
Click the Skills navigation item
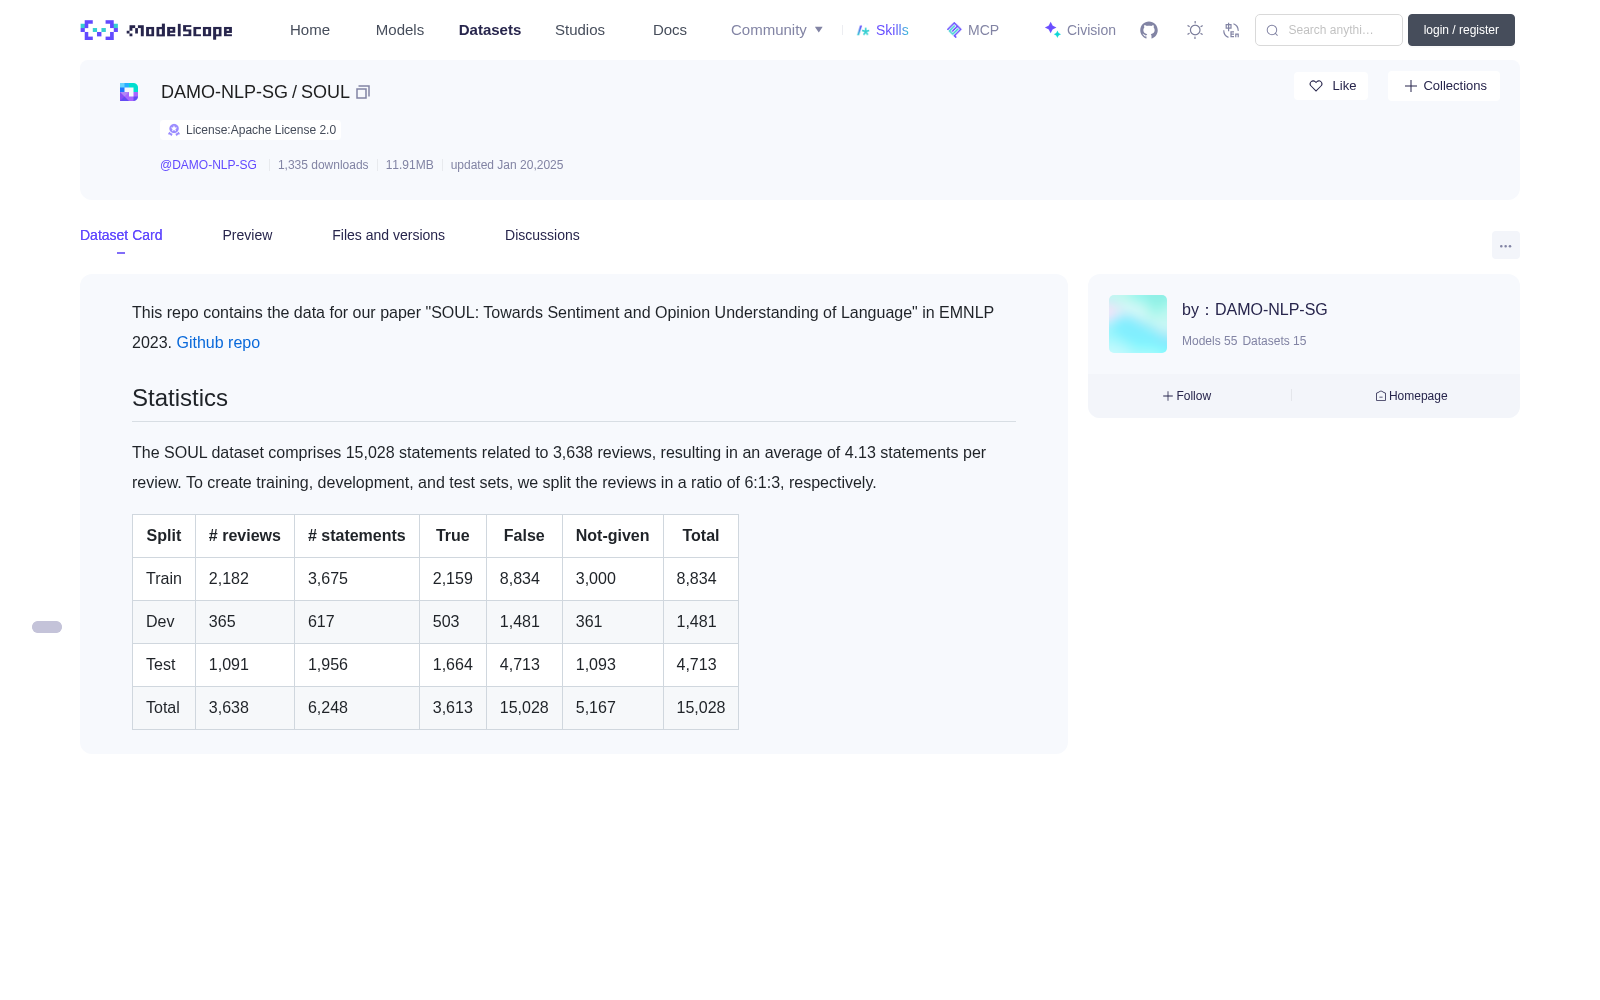882,30
